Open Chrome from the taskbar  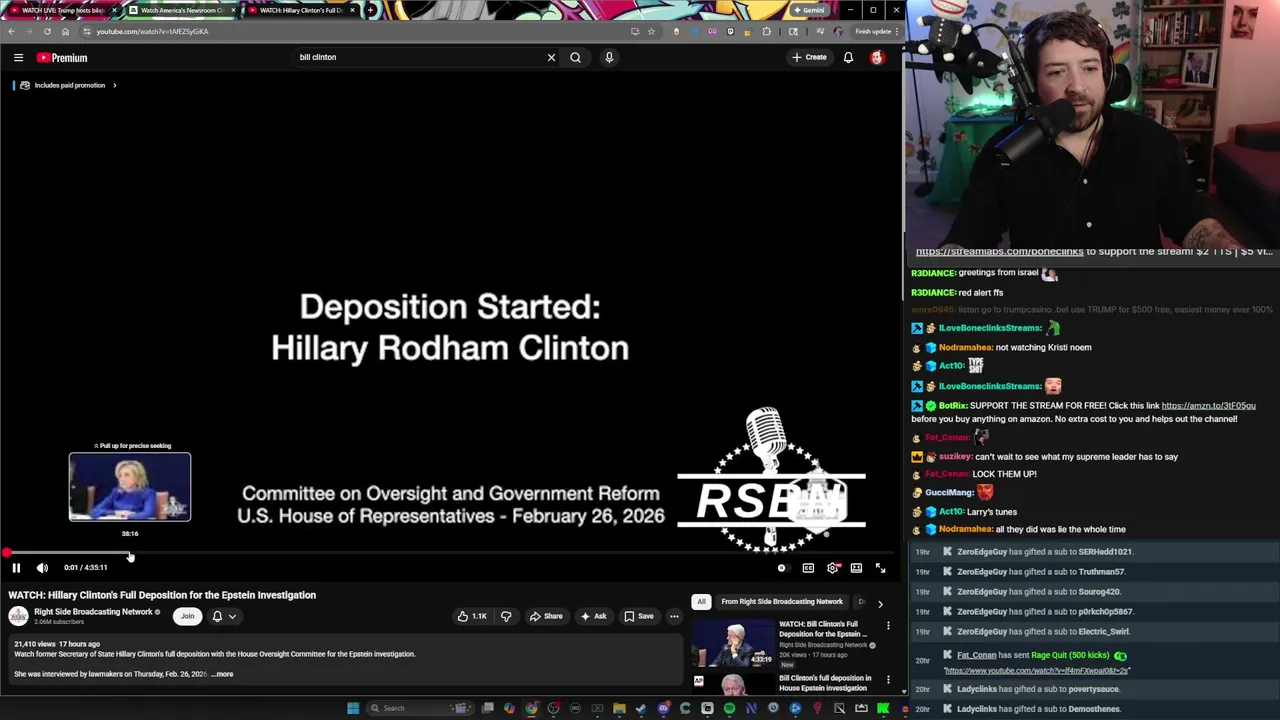tap(531, 708)
